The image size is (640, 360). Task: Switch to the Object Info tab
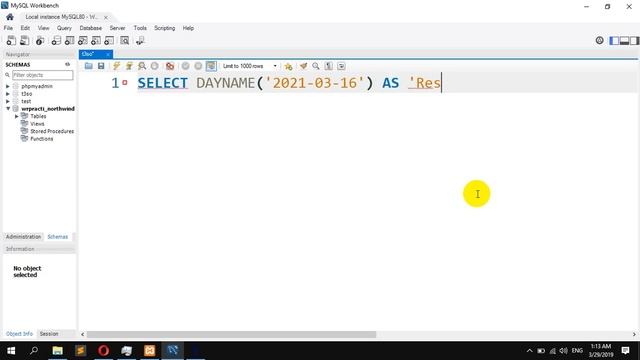[19, 334]
